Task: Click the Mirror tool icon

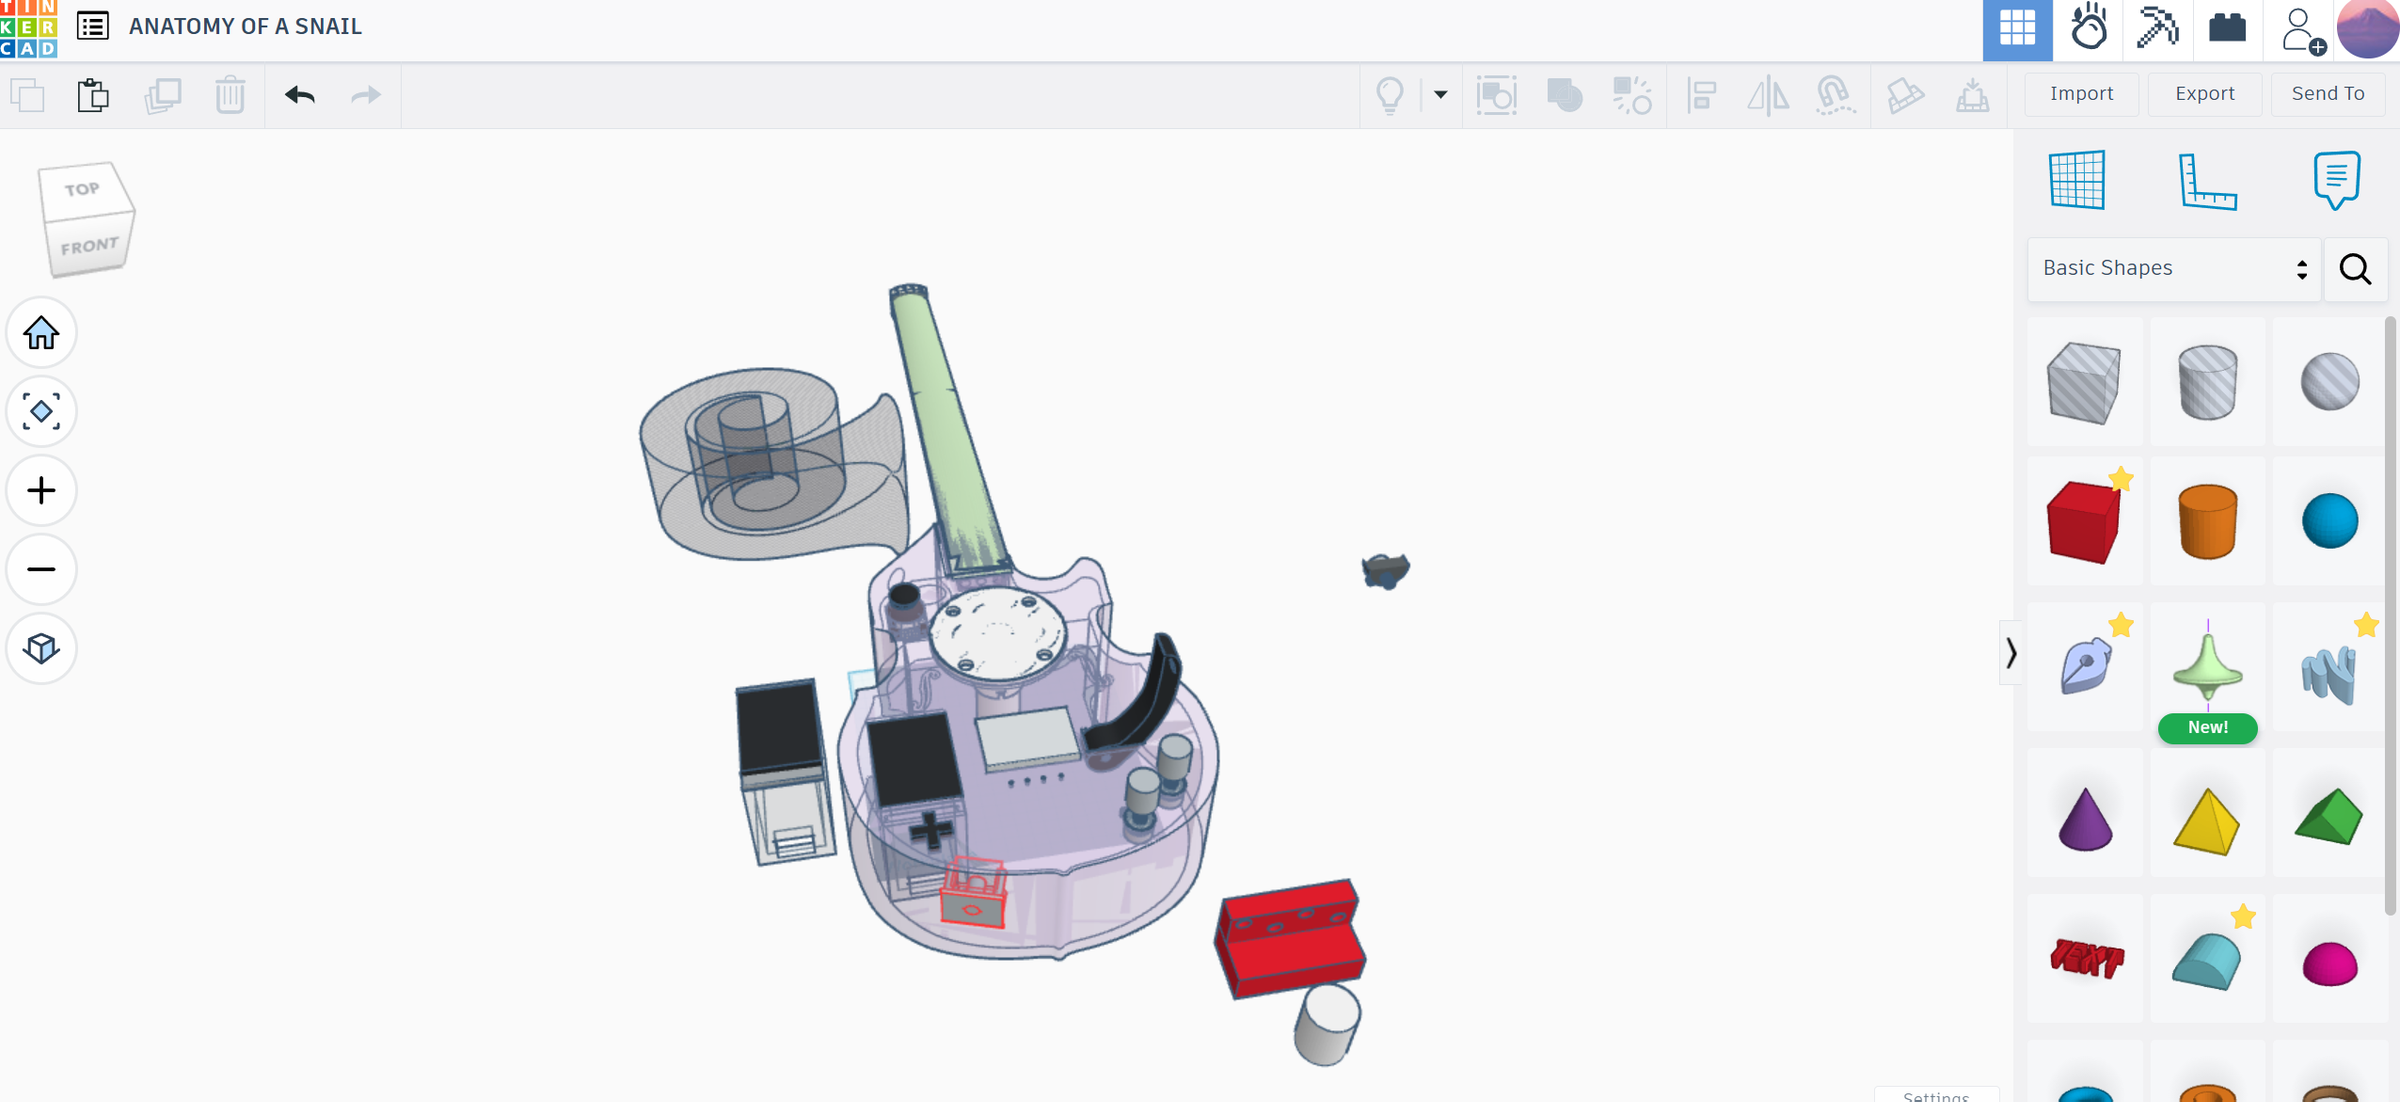Action: [x=1768, y=95]
